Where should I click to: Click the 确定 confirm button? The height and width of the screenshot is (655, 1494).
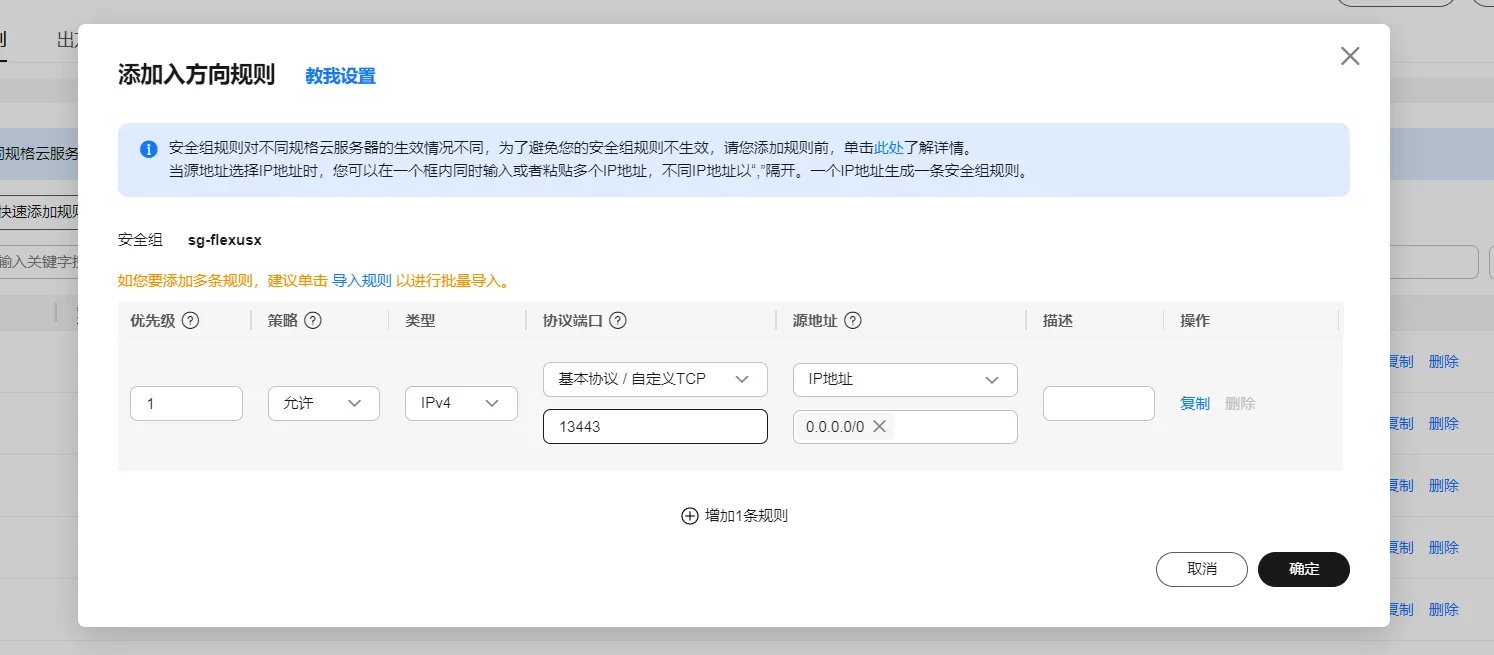pyautogui.click(x=1304, y=569)
